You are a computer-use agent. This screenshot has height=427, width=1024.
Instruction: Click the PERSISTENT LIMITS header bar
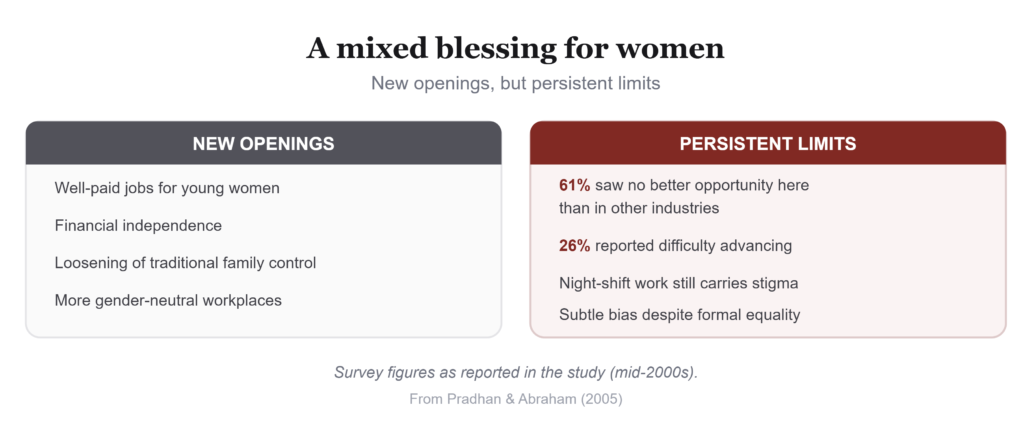767,143
